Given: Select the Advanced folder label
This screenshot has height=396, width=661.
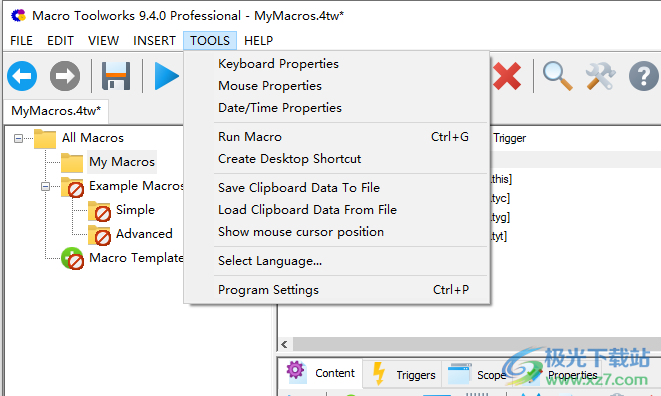Looking at the screenshot, I should click(144, 234).
